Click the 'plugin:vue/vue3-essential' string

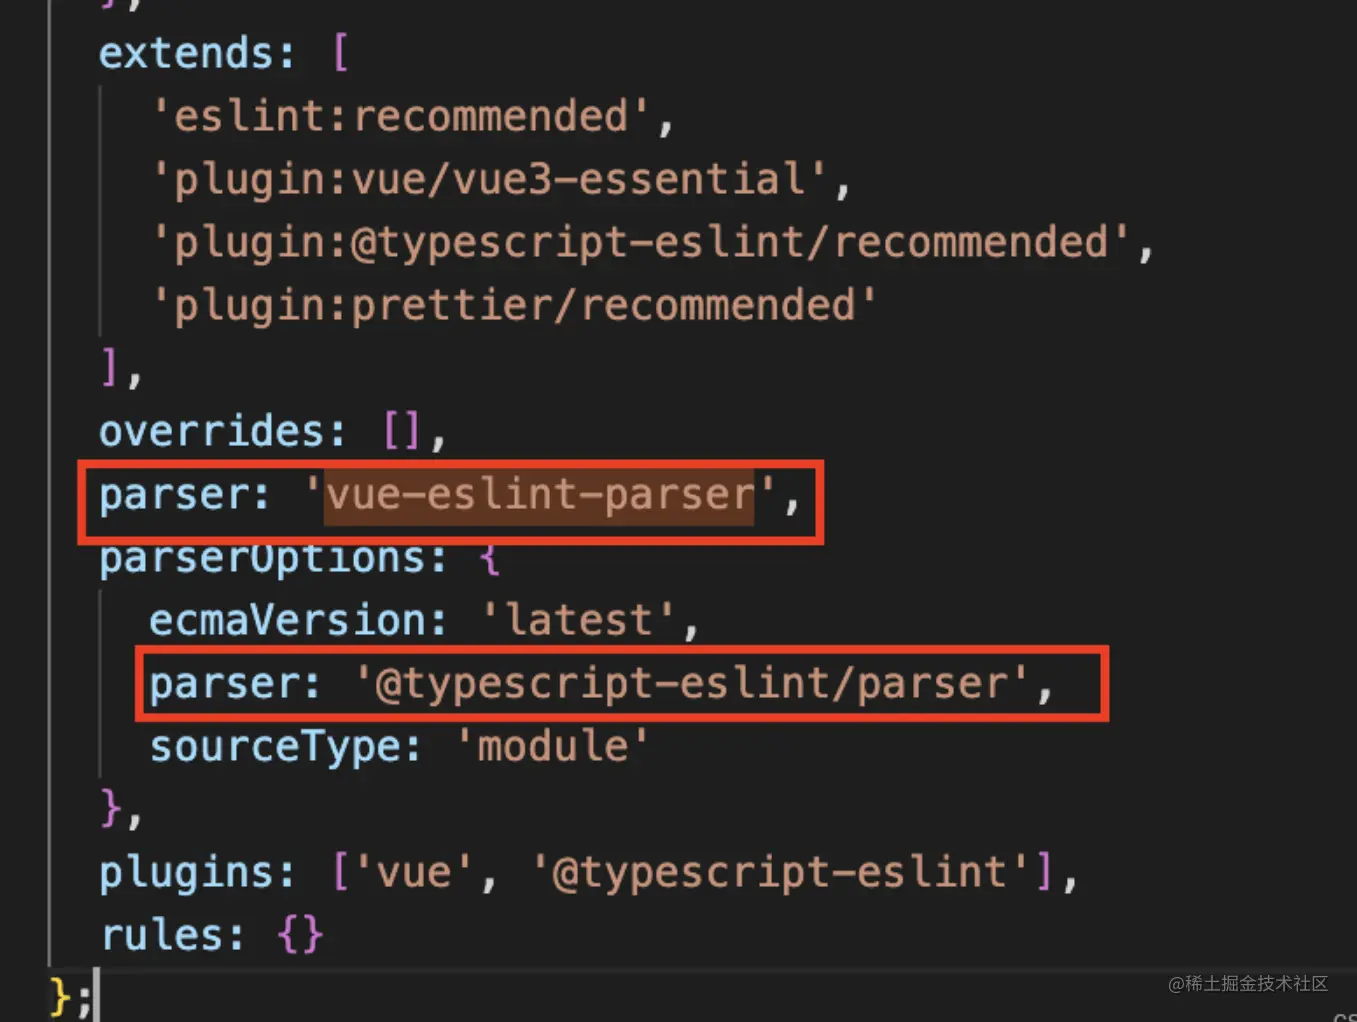tap(490, 180)
